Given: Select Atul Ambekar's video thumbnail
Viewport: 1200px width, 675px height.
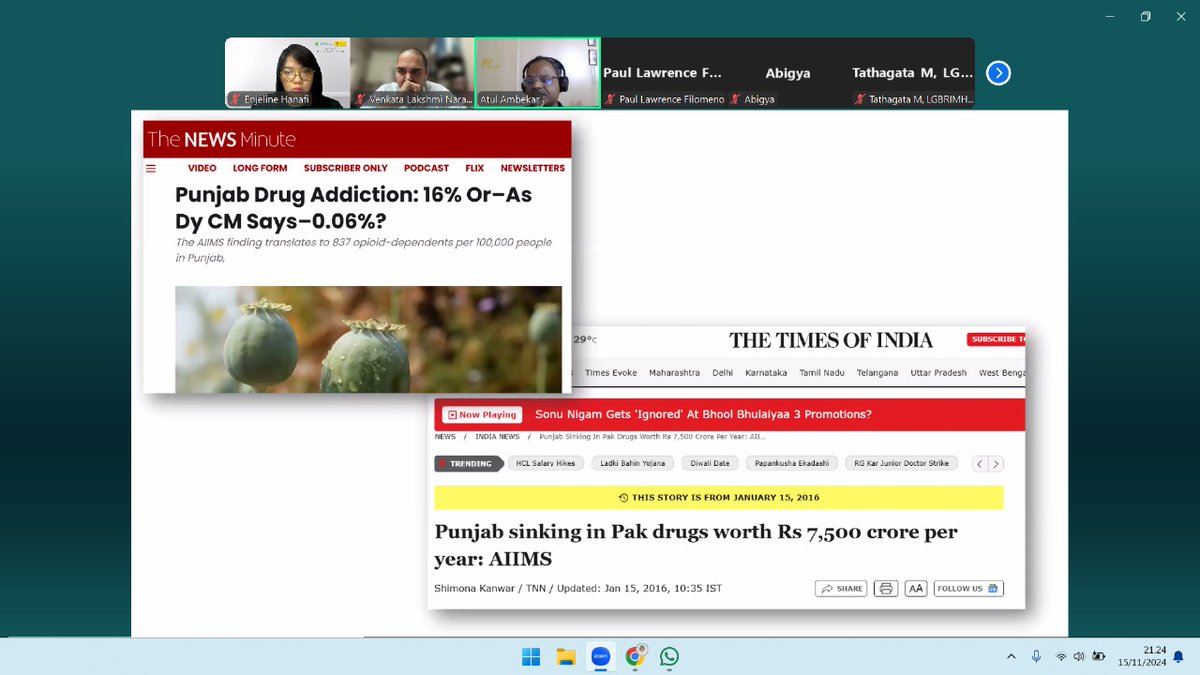Looking at the screenshot, I should (537, 73).
